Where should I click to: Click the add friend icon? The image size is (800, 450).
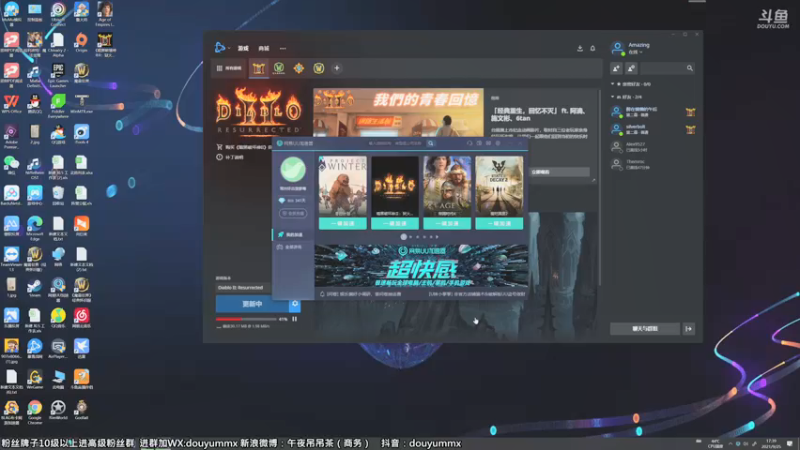[616, 68]
